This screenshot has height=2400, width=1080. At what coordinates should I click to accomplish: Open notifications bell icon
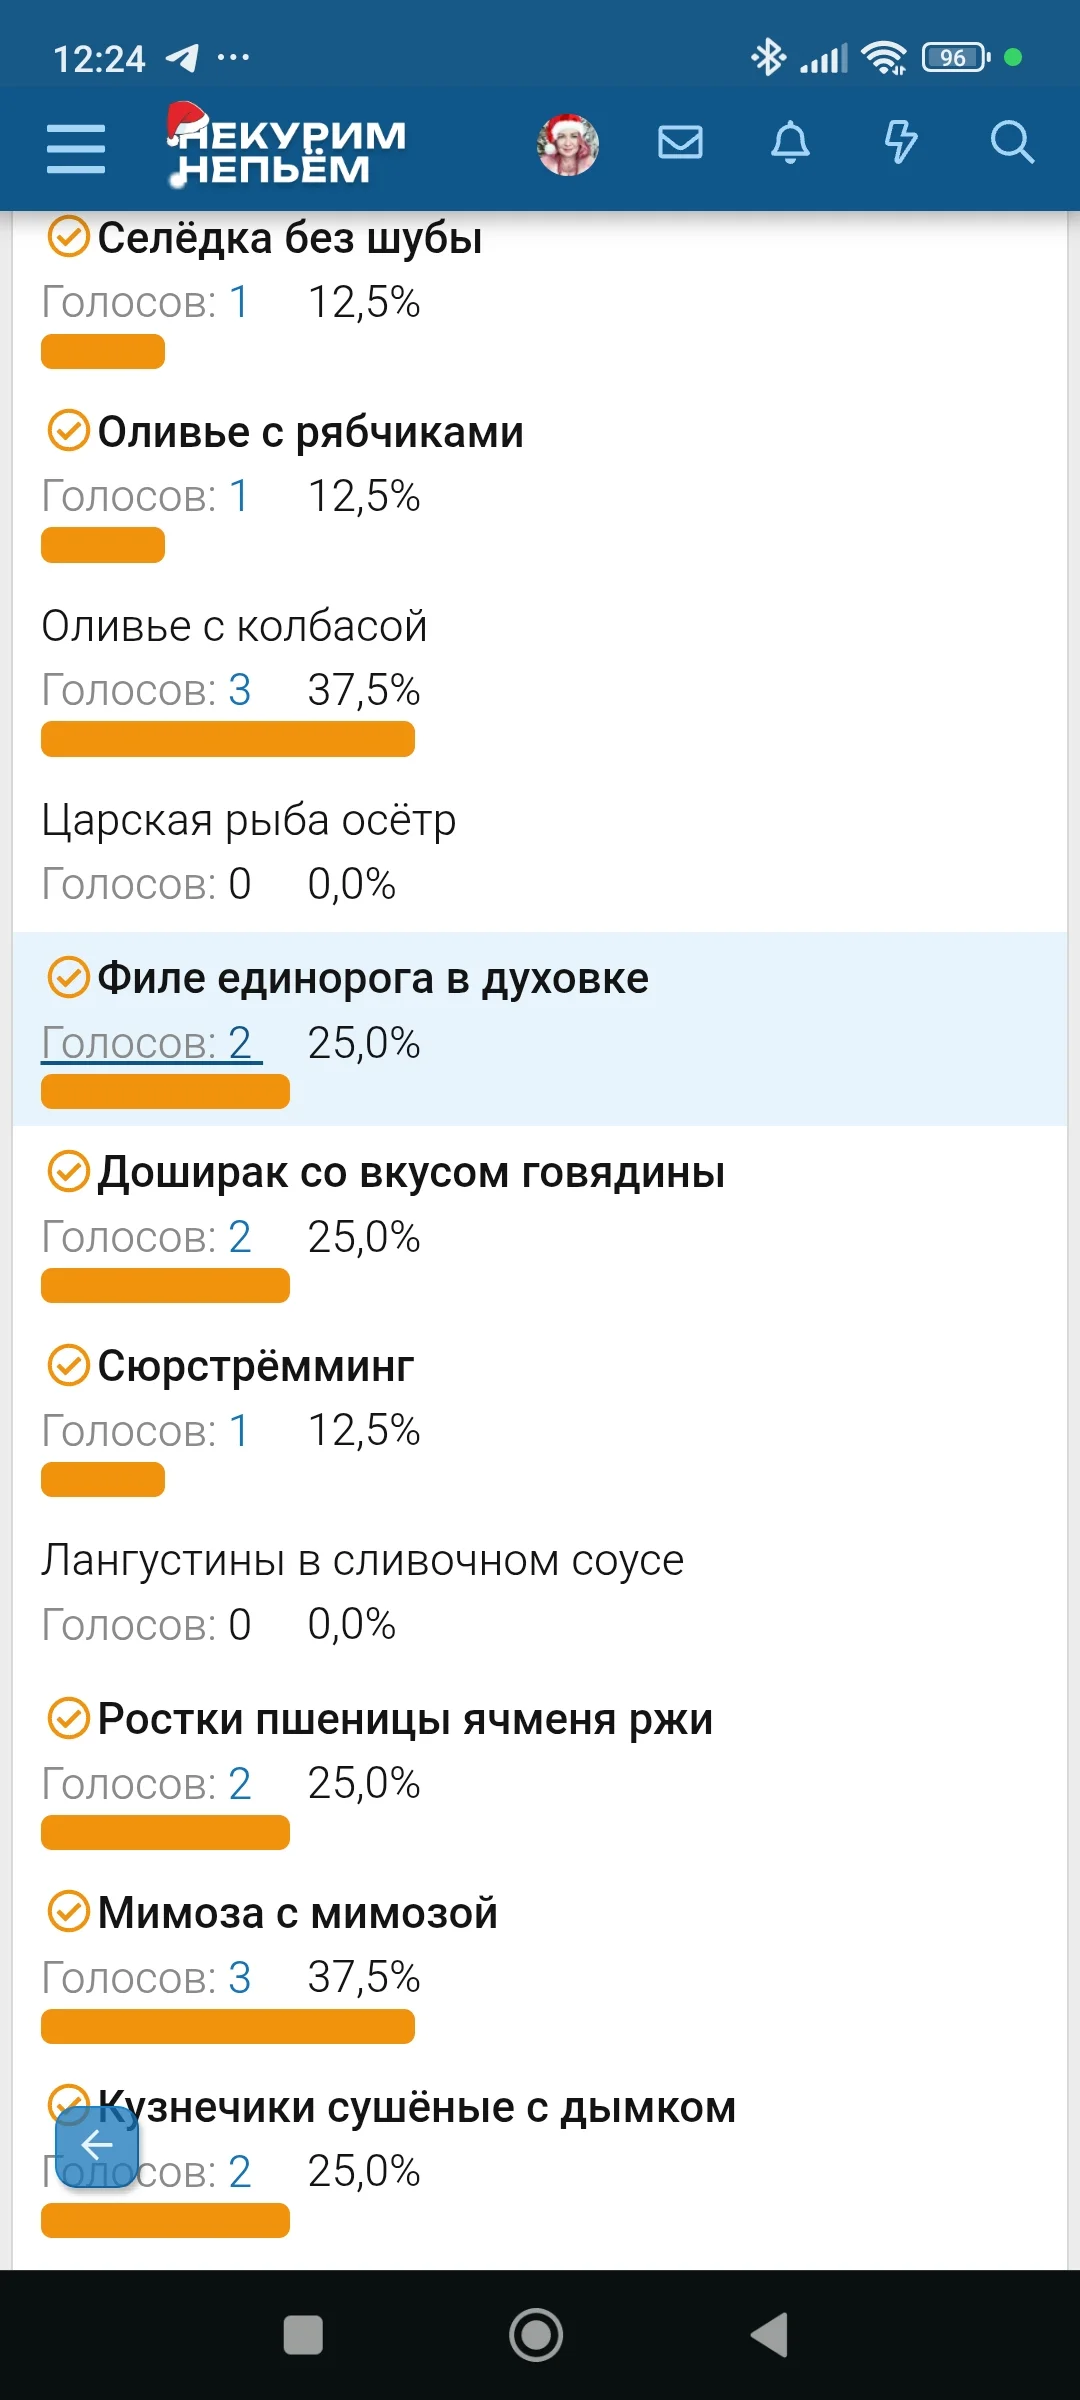point(790,143)
